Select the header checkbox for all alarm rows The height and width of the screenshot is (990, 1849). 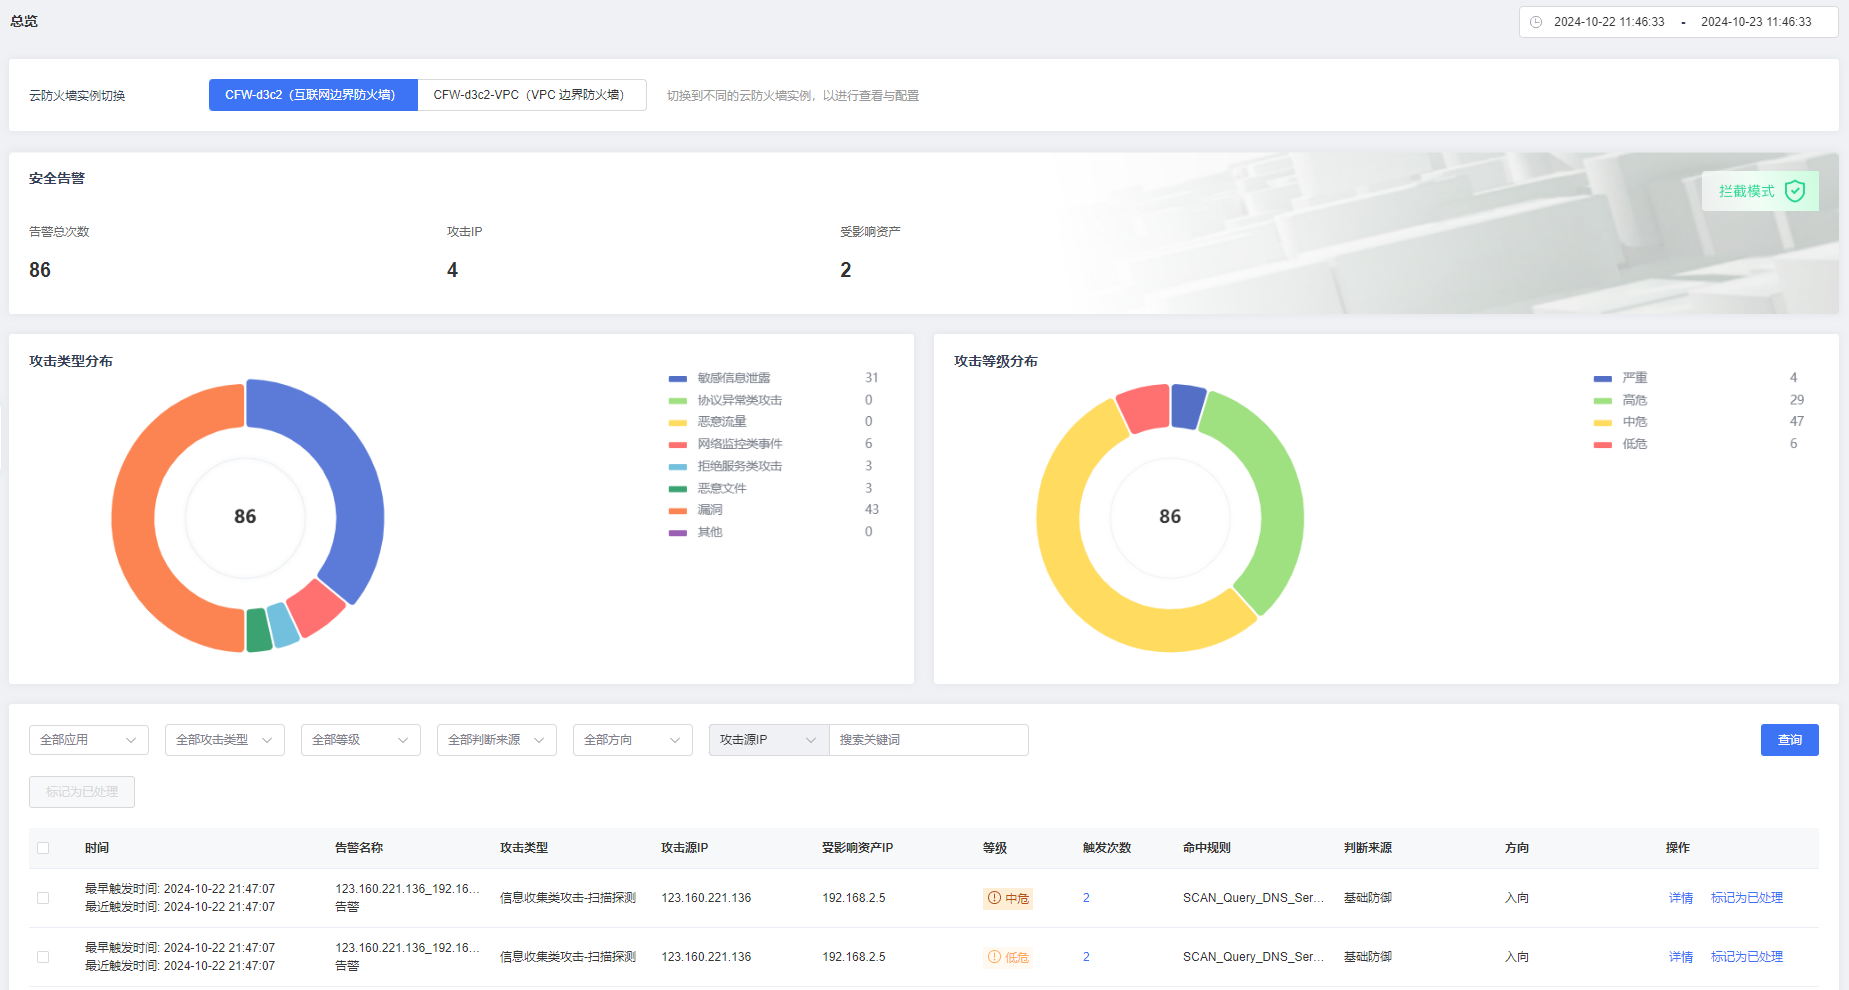click(x=43, y=848)
